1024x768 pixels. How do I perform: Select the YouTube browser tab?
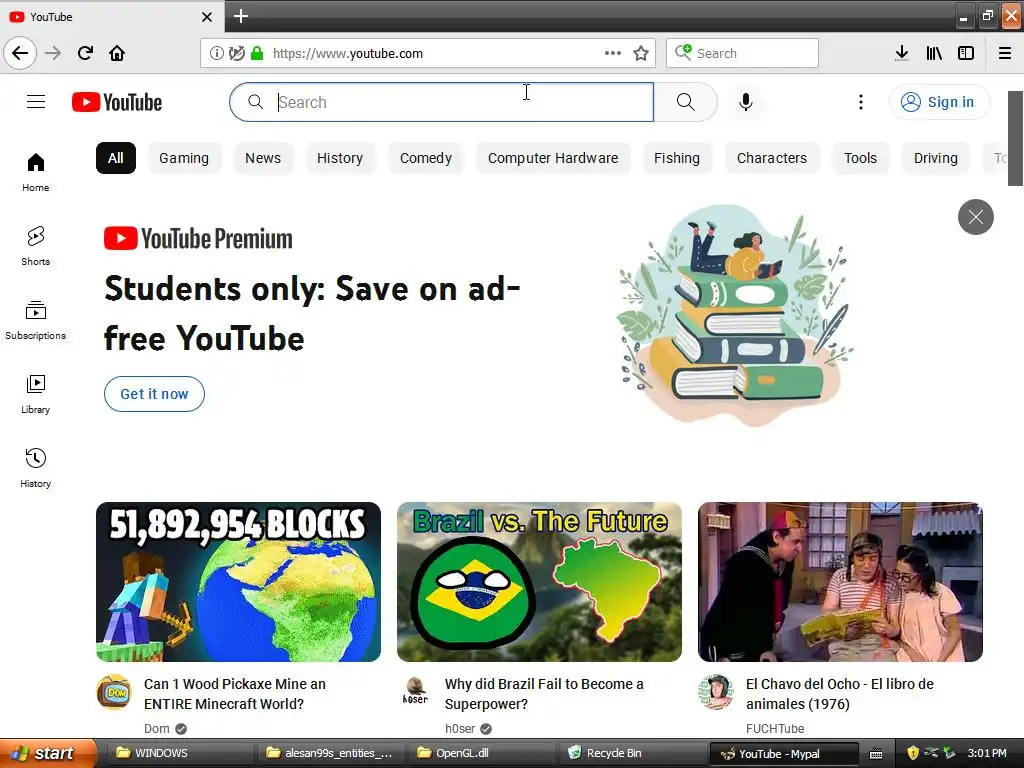tap(112, 16)
